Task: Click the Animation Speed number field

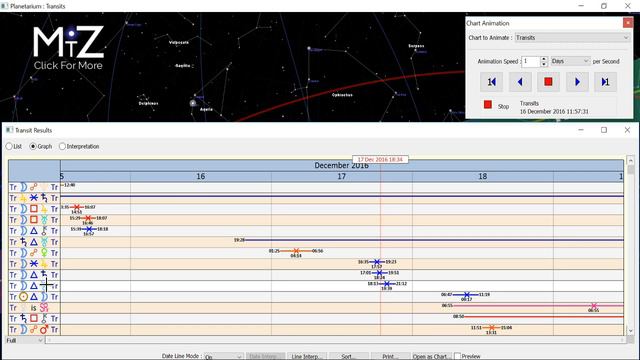Action: [531, 61]
